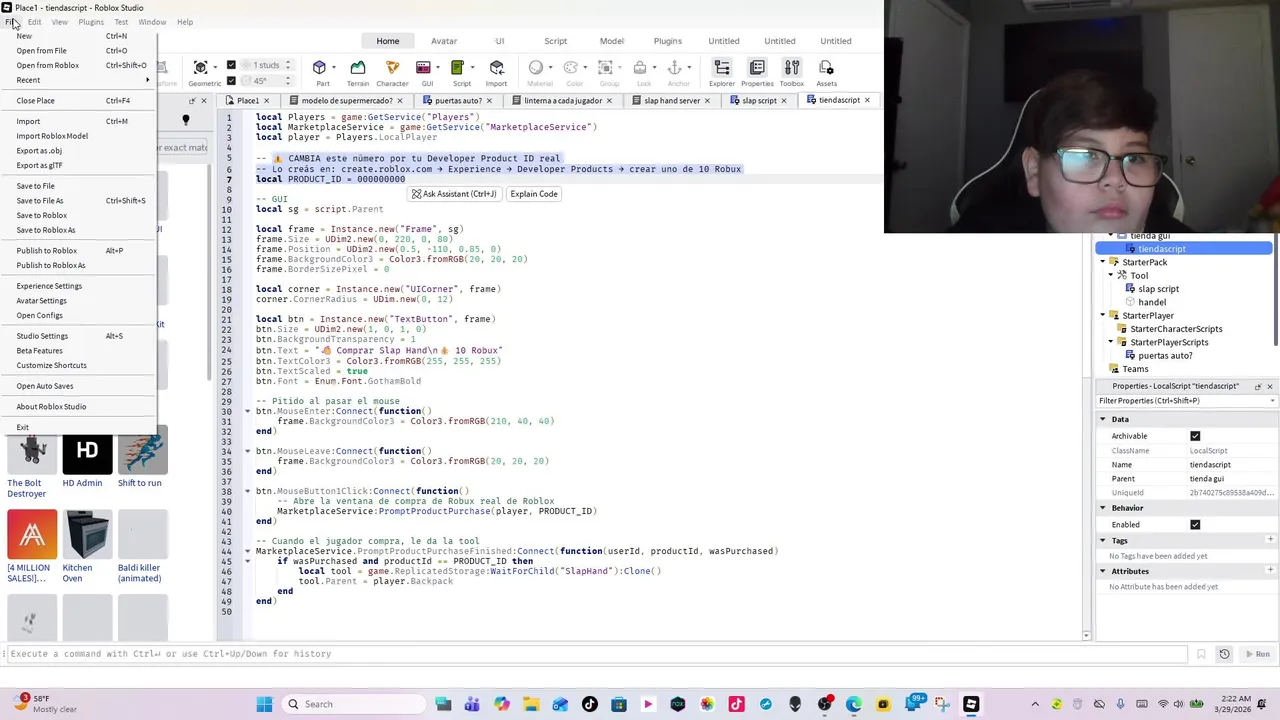Collapse the Behavior properties section
This screenshot has height=720, width=1280.
(x=1103, y=508)
